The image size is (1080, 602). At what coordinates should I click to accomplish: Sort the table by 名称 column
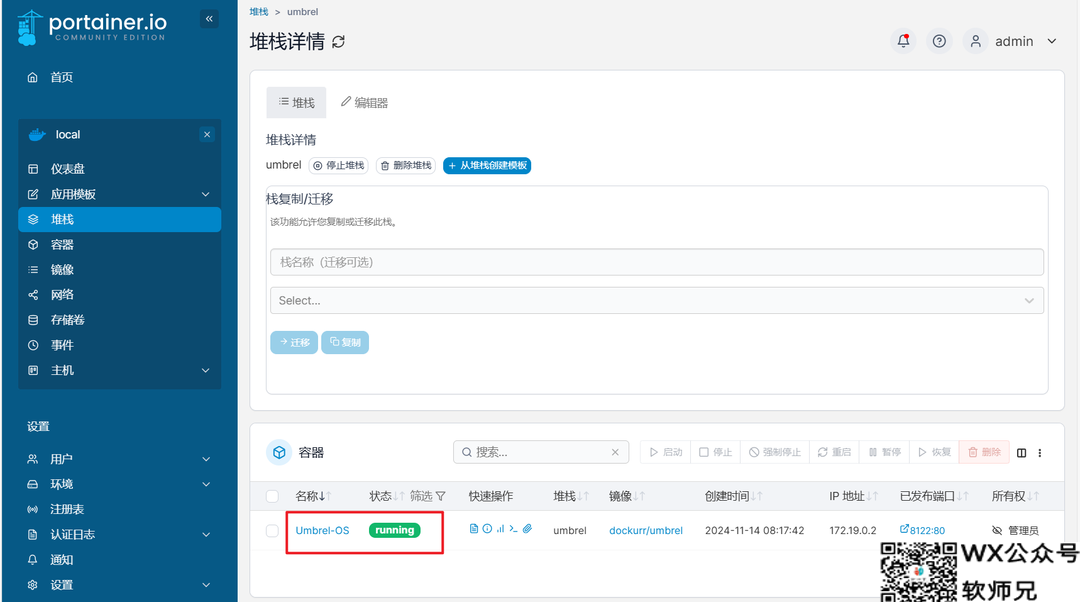pos(313,496)
